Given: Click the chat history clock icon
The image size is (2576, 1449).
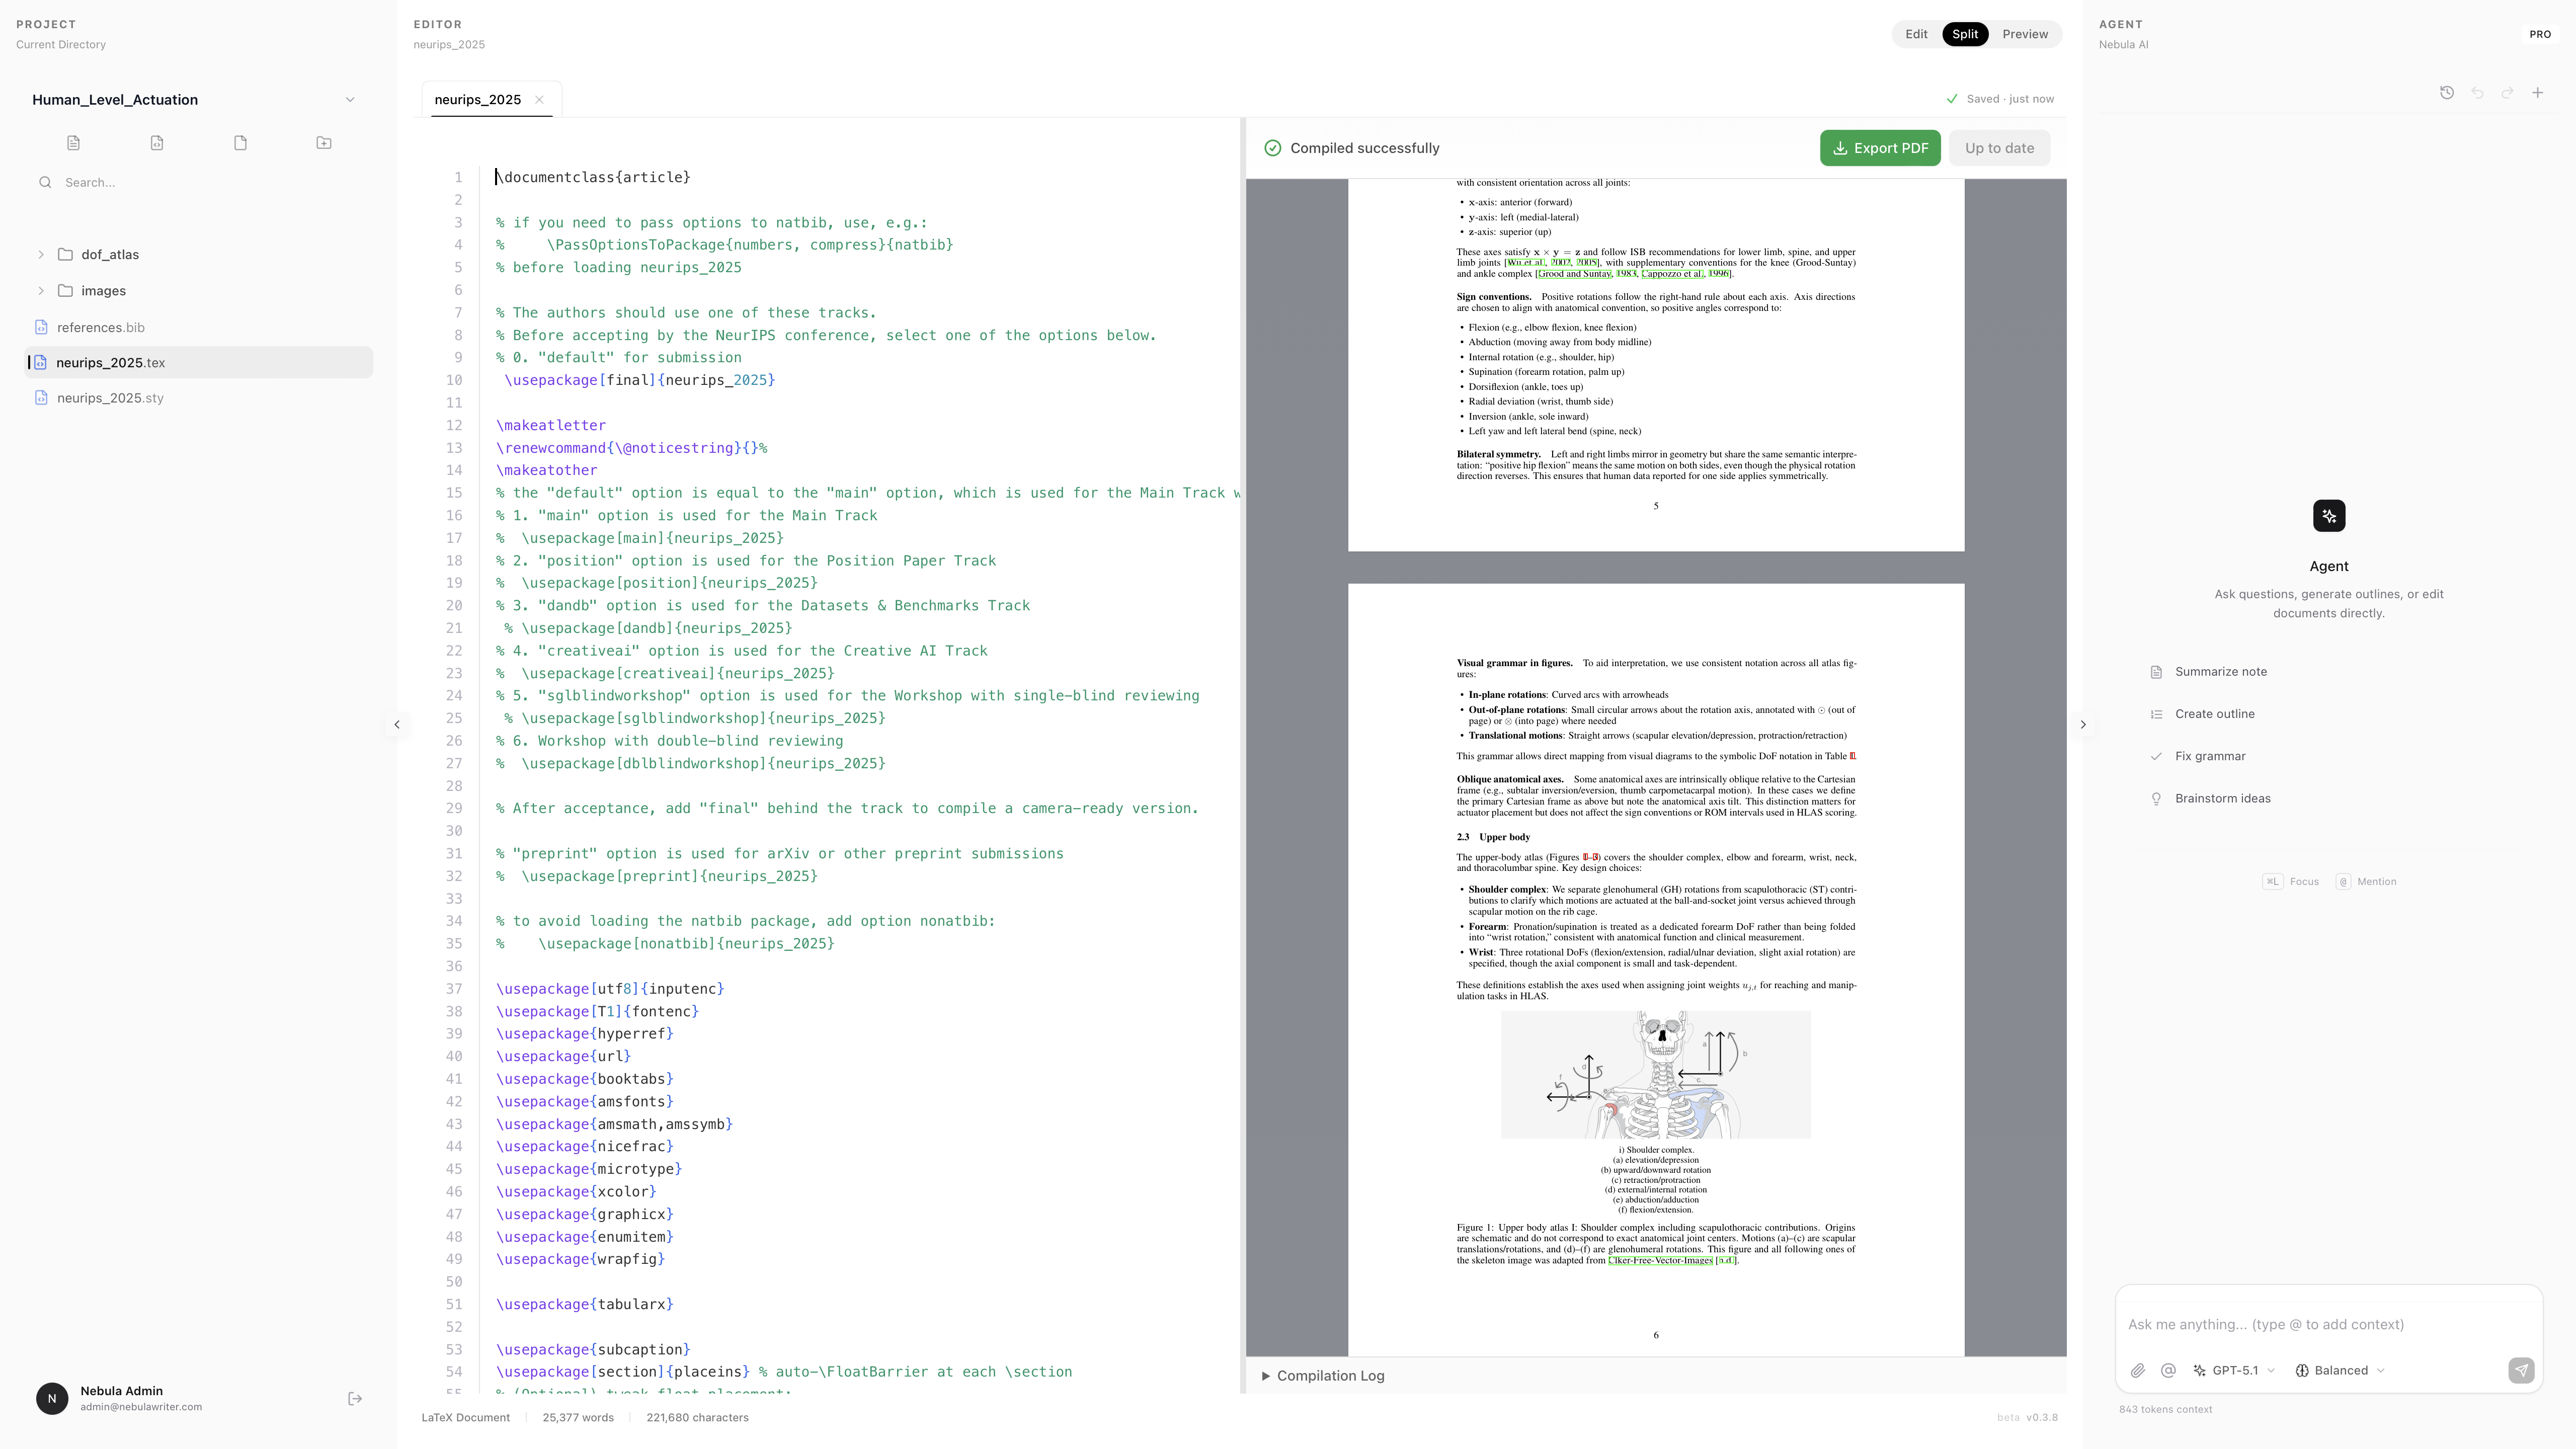Looking at the screenshot, I should pyautogui.click(x=2446, y=93).
